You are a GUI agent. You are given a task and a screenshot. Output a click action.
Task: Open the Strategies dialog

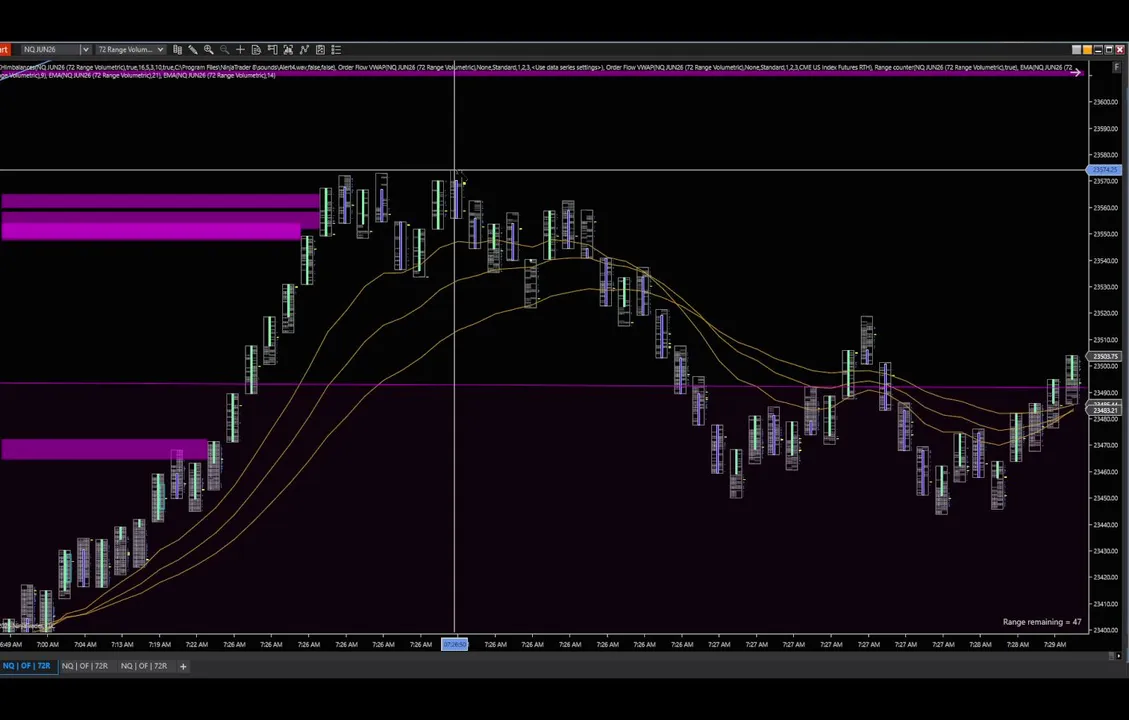click(x=320, y=50)
